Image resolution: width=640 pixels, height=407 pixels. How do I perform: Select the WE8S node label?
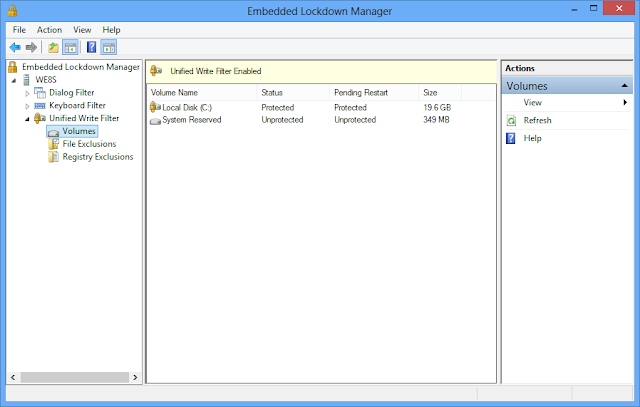[46, 80]
